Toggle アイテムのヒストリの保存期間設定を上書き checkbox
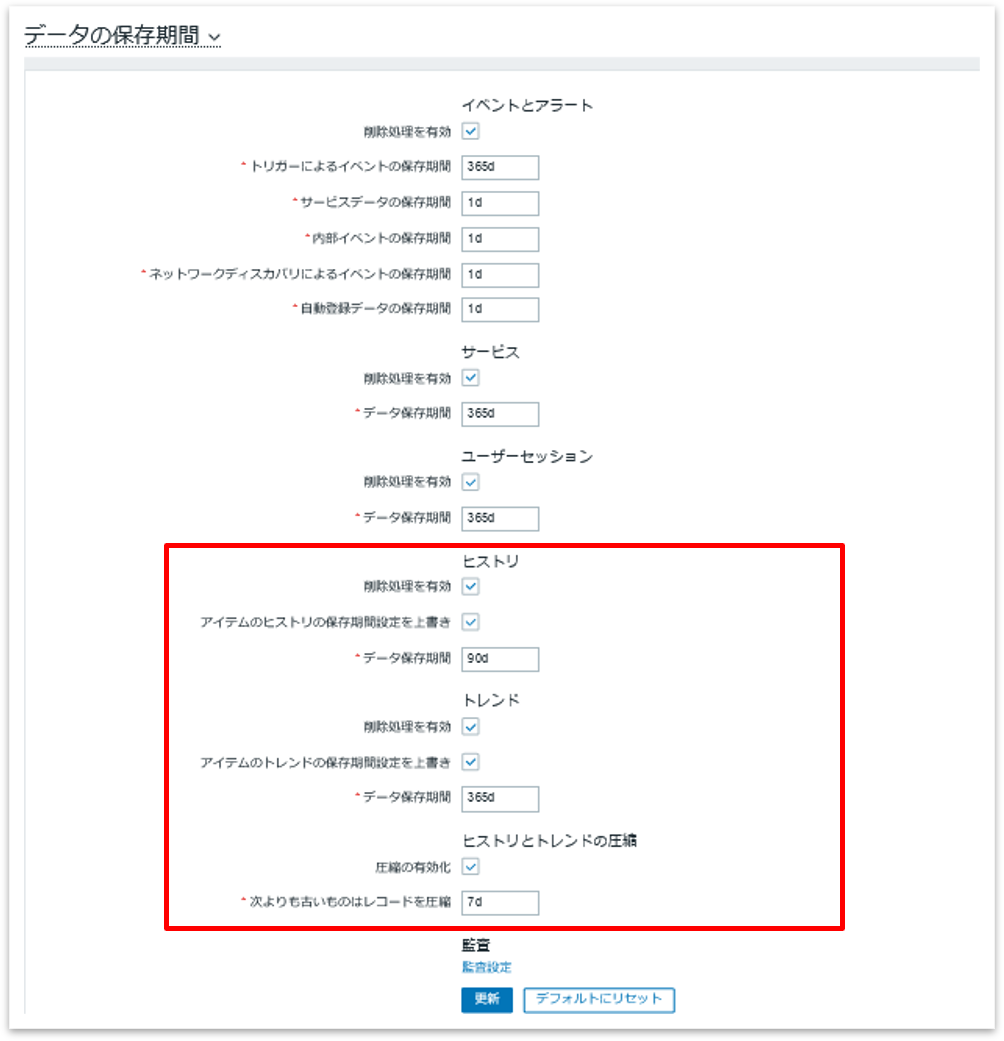The image size is (1004, 1041). point(471,622)
